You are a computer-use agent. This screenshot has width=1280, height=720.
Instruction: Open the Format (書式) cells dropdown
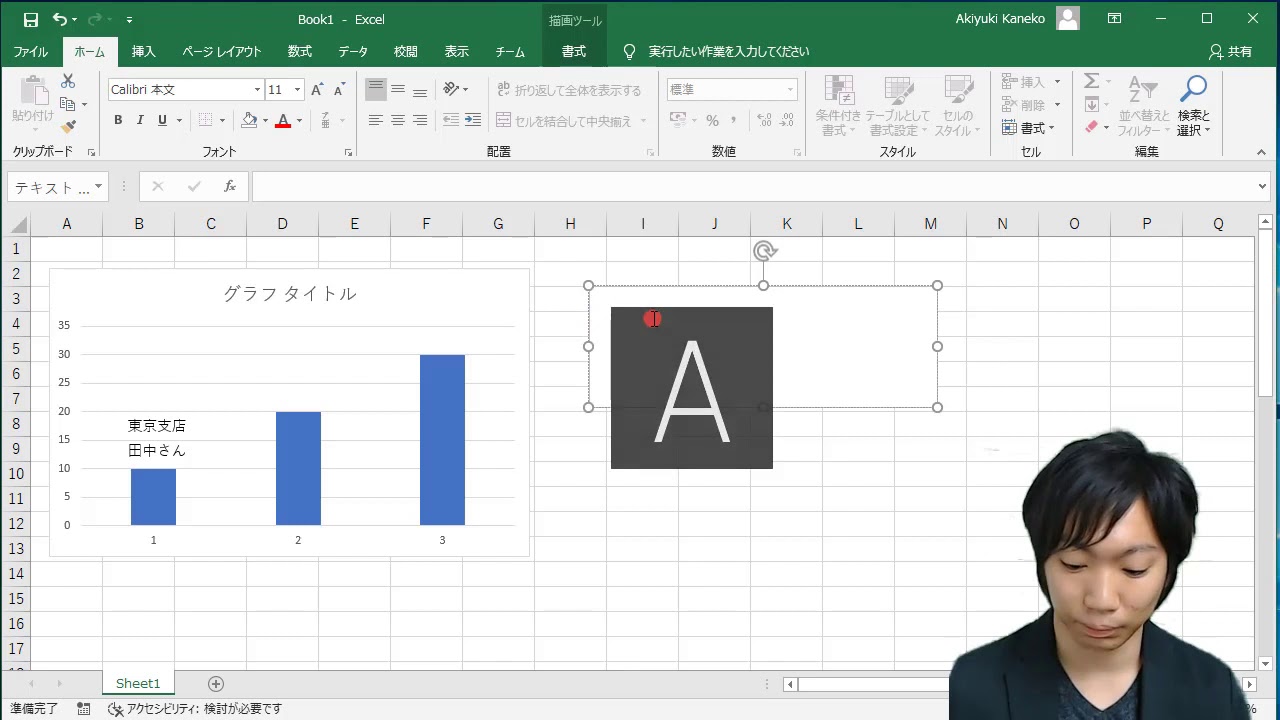tap(1029, 128)
